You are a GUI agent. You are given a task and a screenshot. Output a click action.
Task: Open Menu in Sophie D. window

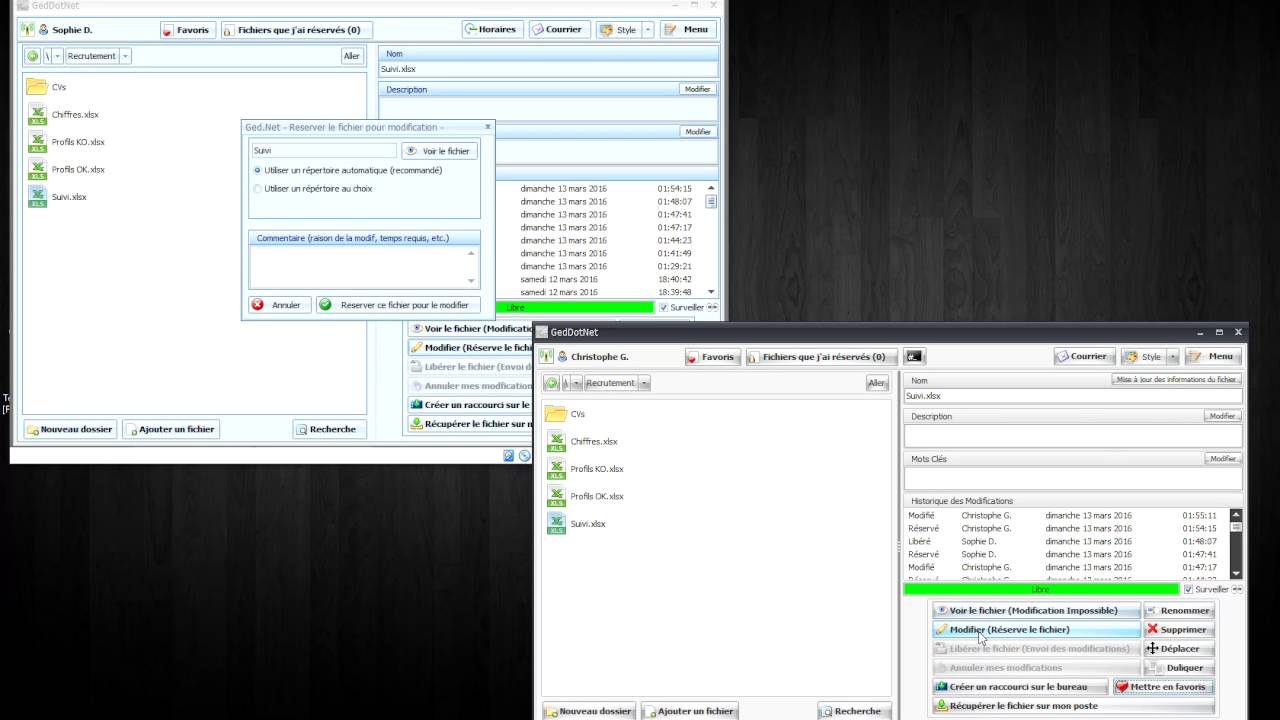click(688, 30)
